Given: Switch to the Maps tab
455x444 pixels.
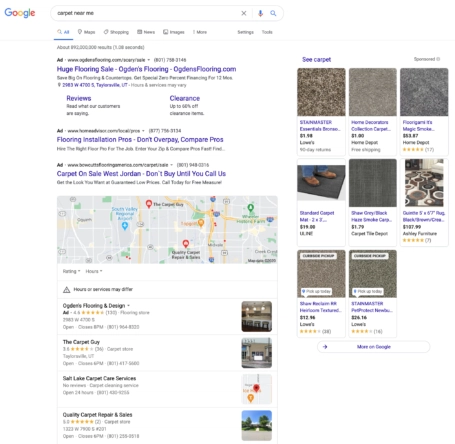Looking at the screenshot, I should [x=86, y=32].
